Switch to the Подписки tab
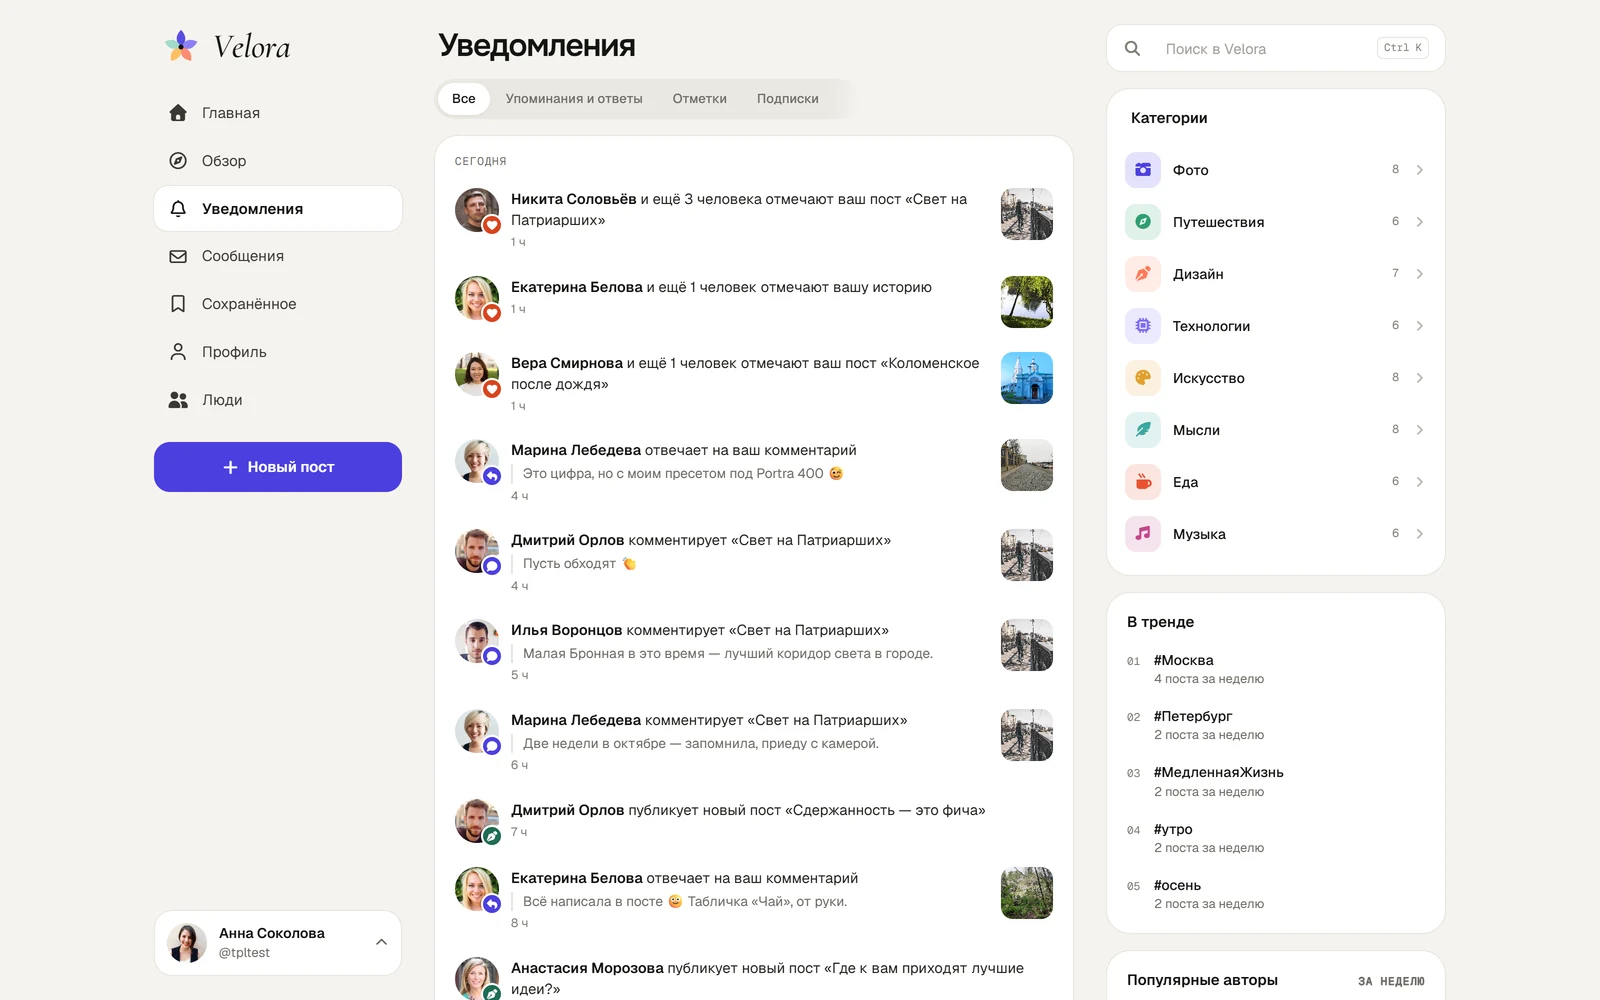The image size is (1600, 1000). 788,99
